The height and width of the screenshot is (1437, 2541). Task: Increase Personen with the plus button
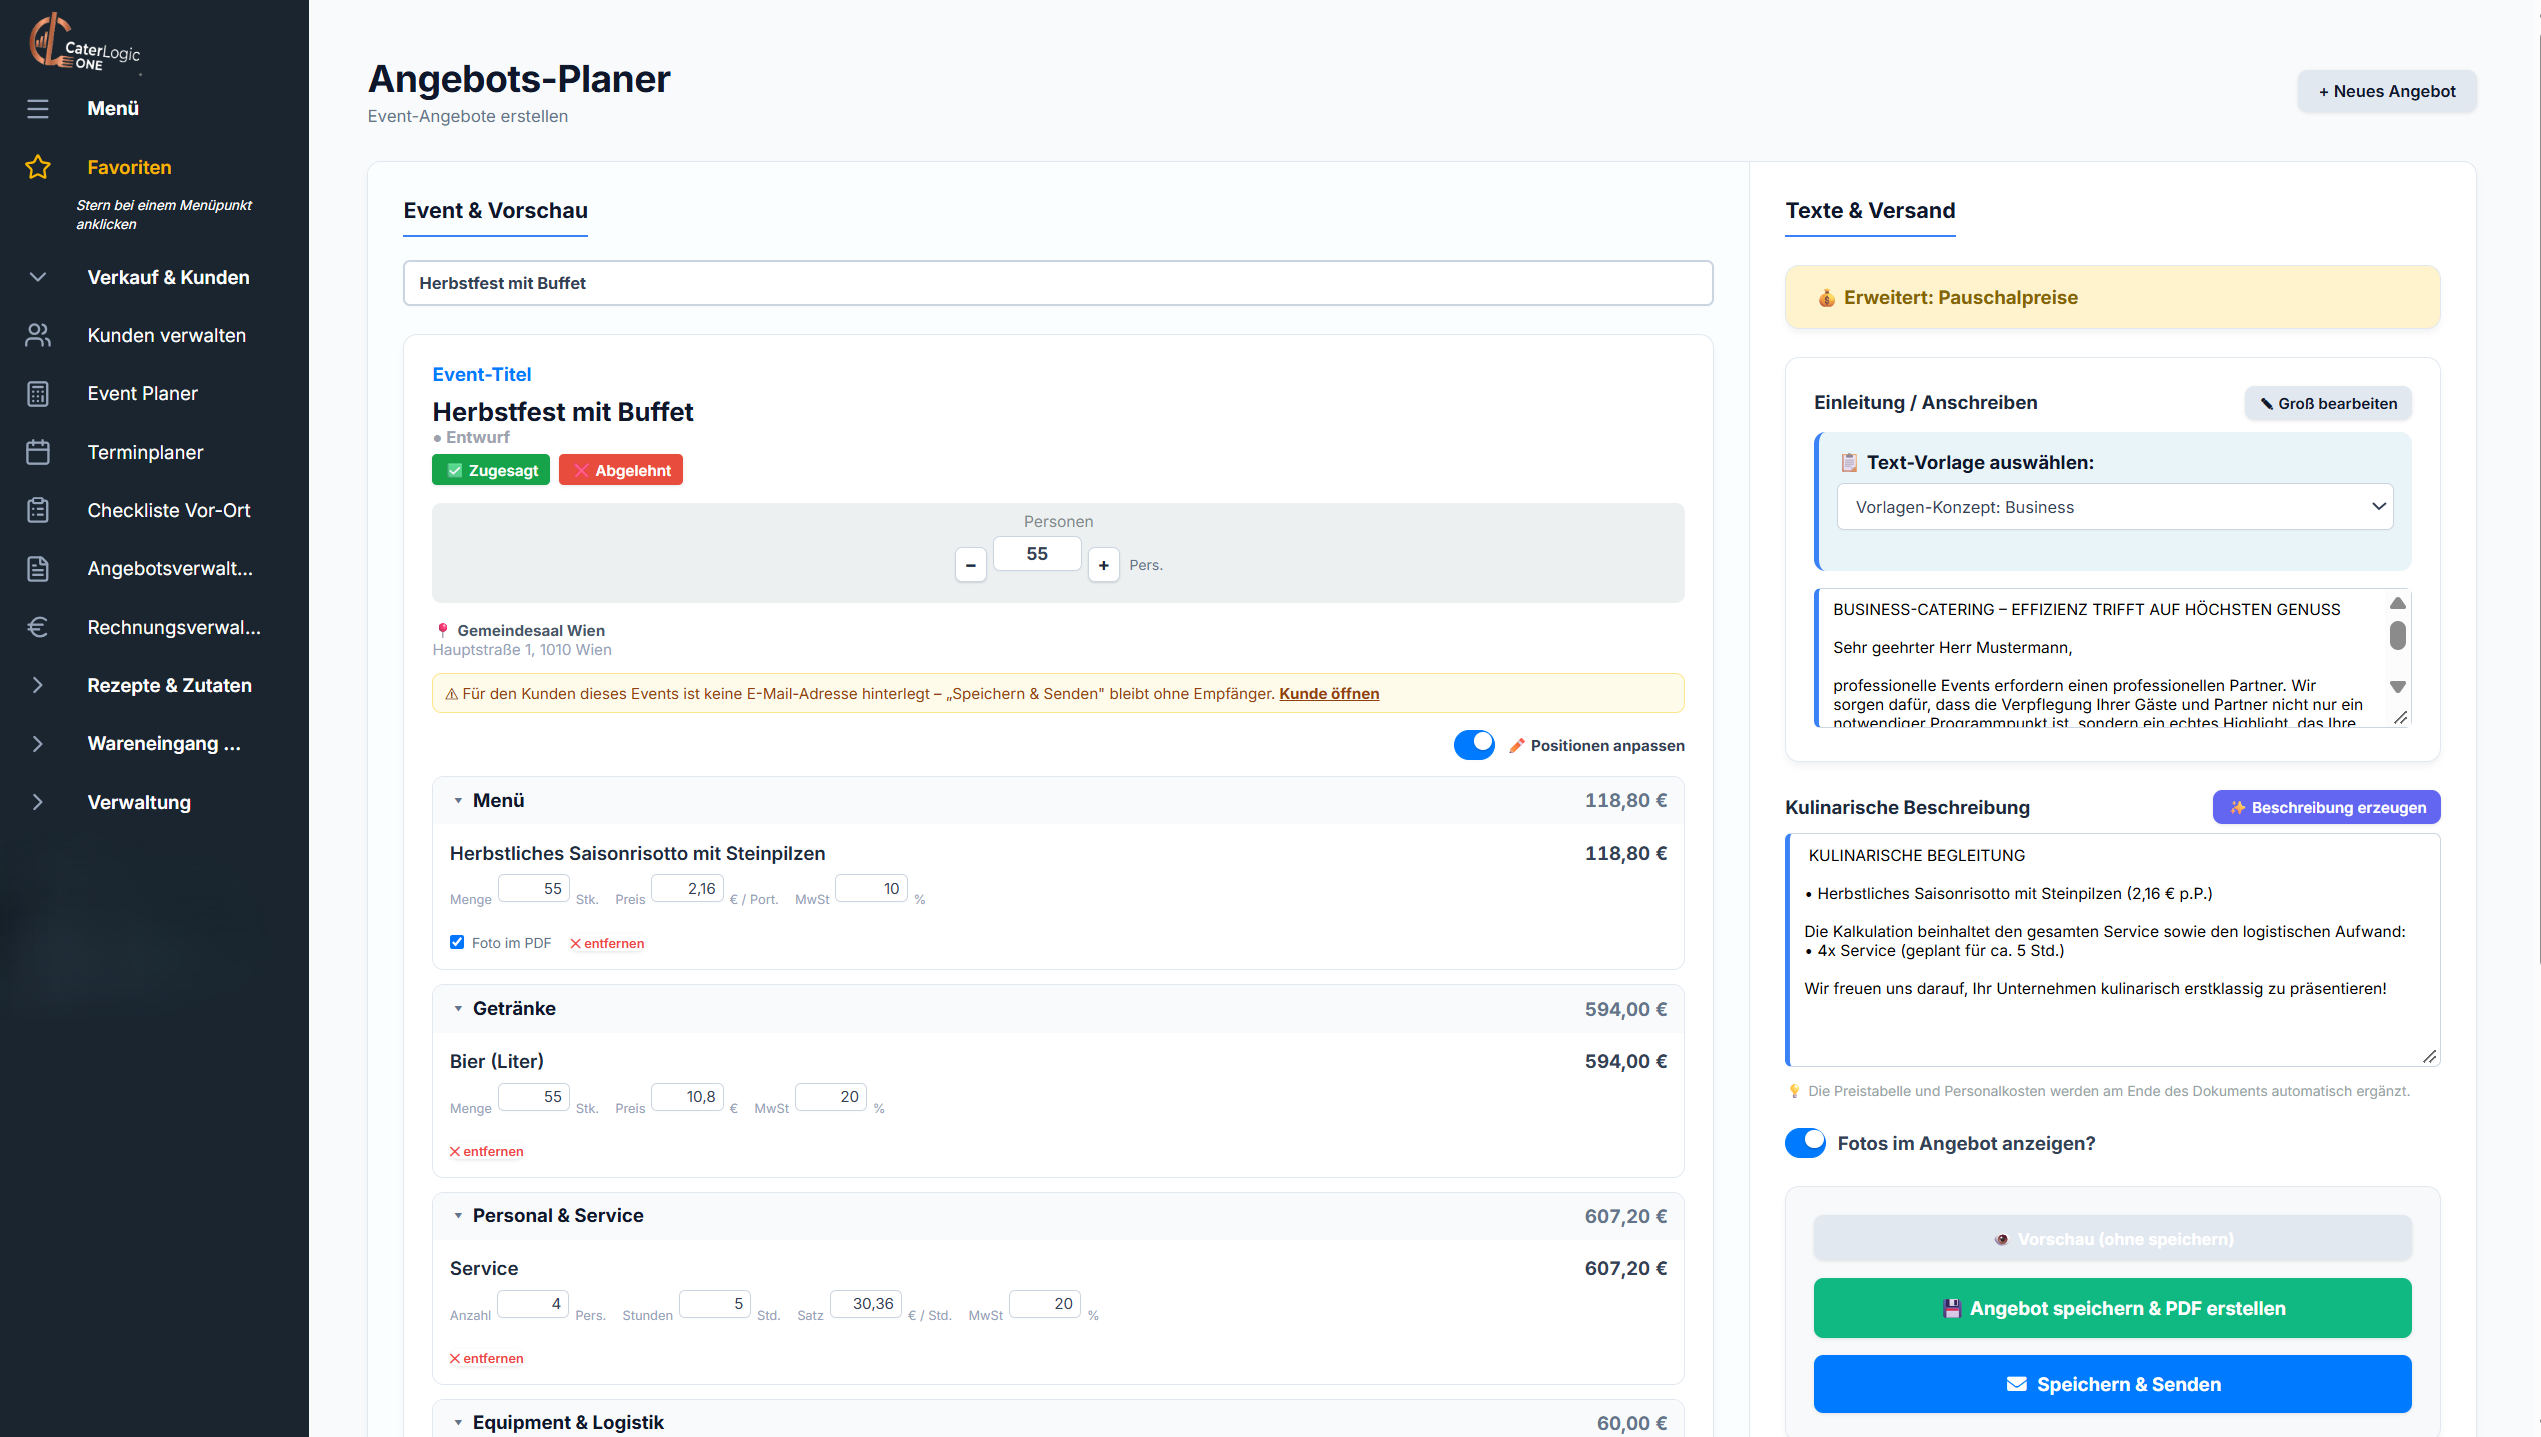(1103, 565)
